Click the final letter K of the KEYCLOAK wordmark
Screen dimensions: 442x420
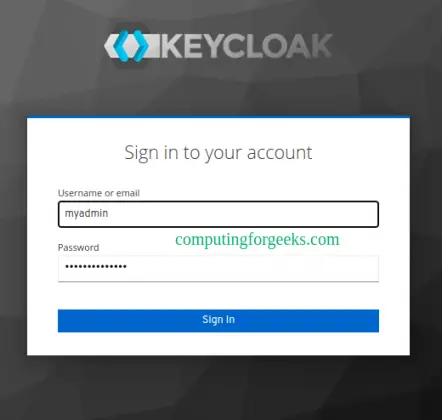(320, 46)
